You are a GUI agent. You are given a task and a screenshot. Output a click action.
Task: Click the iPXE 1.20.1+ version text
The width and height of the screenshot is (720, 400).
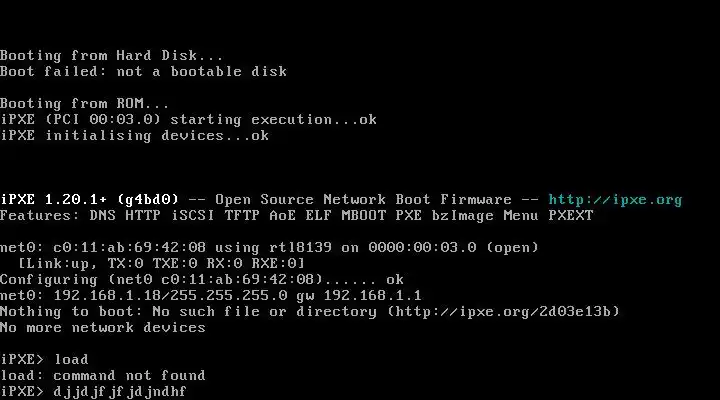coord(54,200)
